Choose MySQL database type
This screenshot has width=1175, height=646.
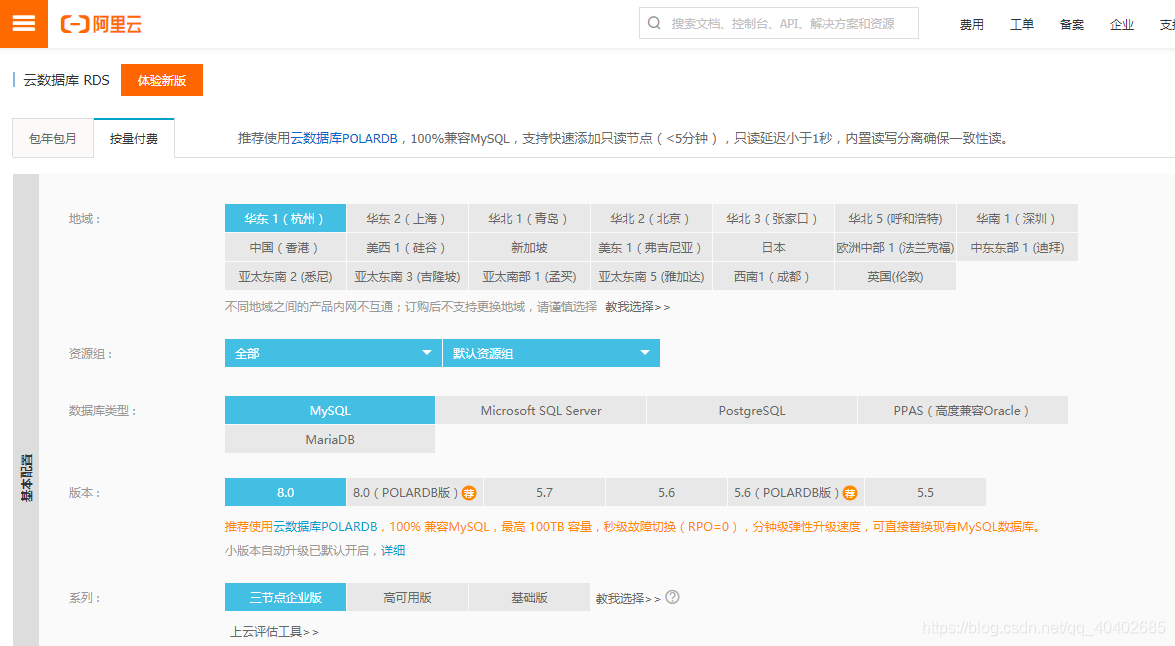click(330, 410)
